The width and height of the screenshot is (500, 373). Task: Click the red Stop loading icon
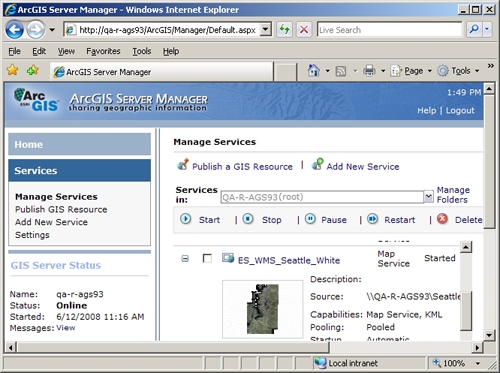(x=304, y=30)
